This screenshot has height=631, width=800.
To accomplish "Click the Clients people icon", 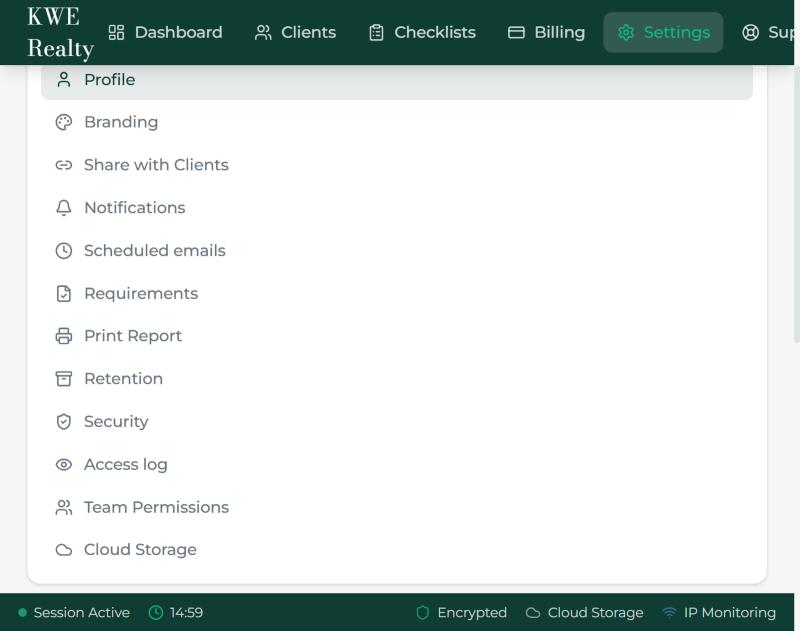I will 263,33.
